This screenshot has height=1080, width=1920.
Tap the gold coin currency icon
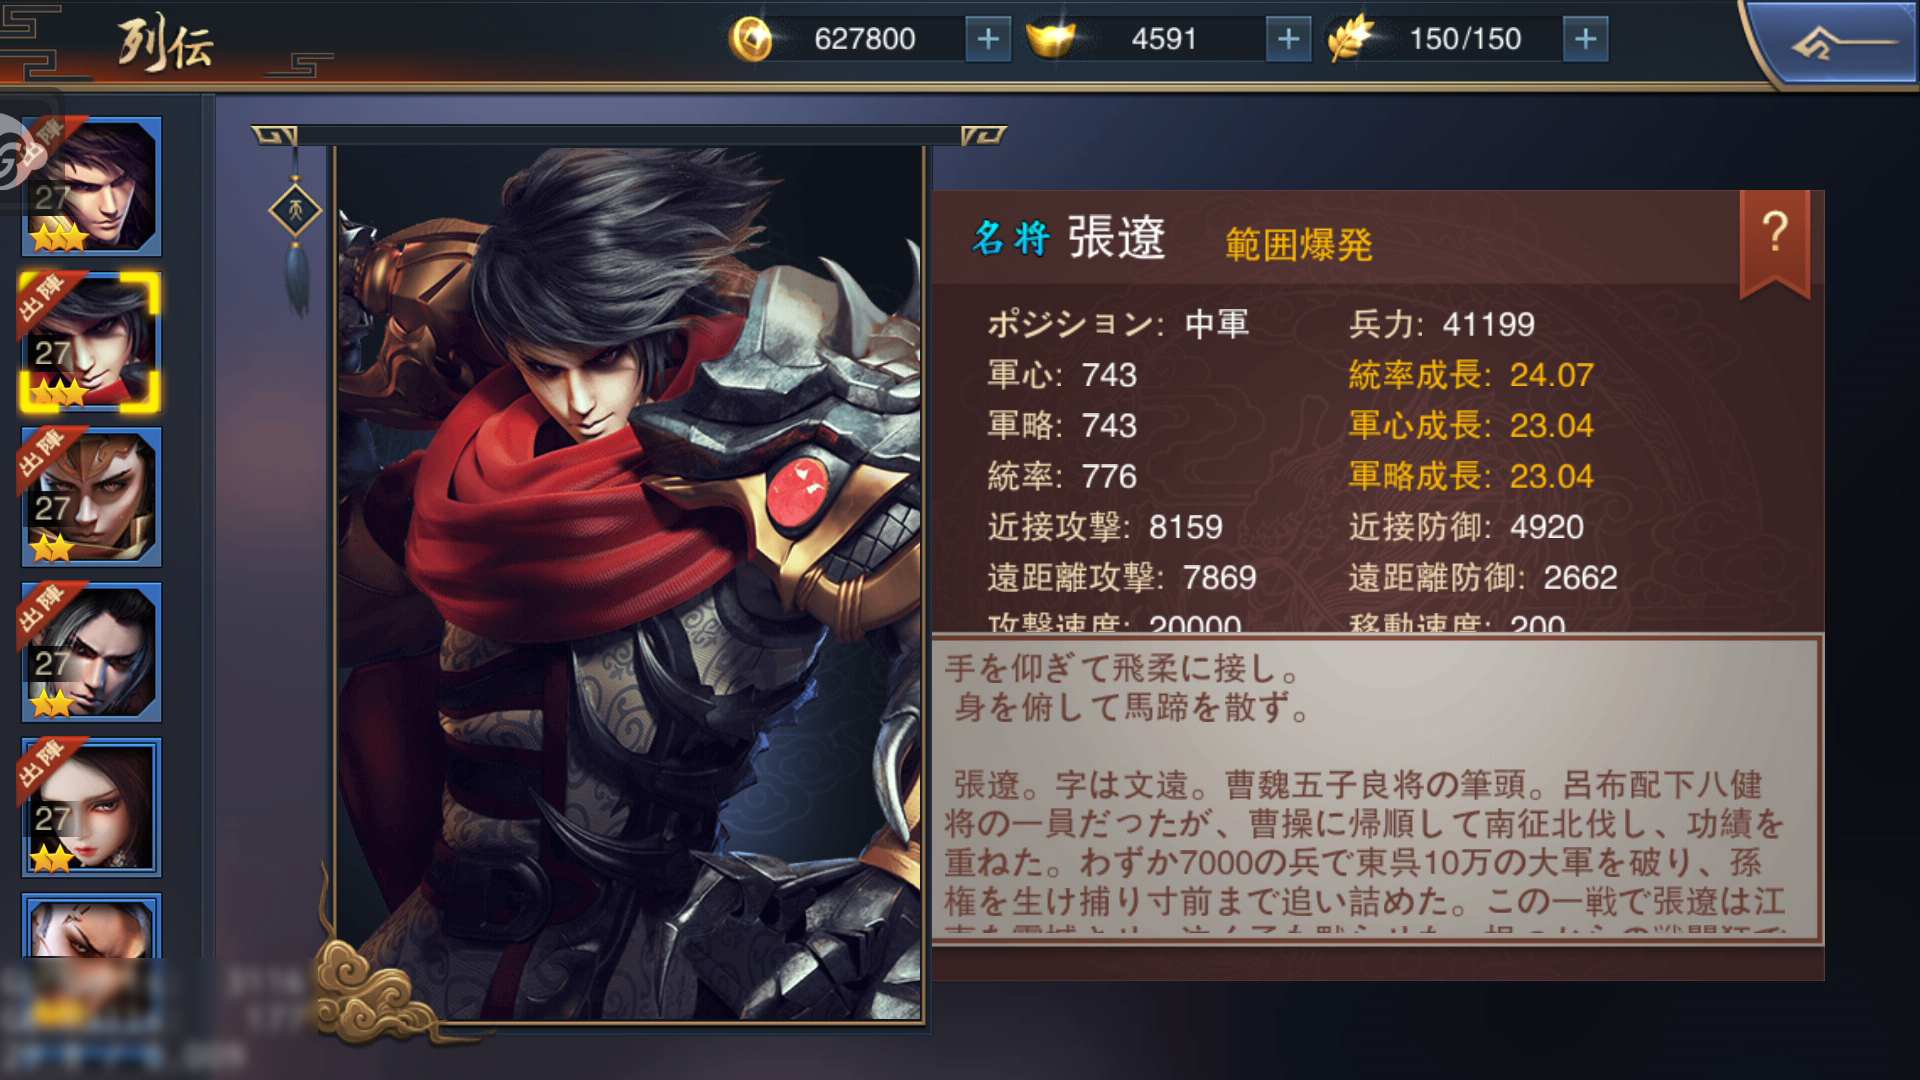(752, 40)
